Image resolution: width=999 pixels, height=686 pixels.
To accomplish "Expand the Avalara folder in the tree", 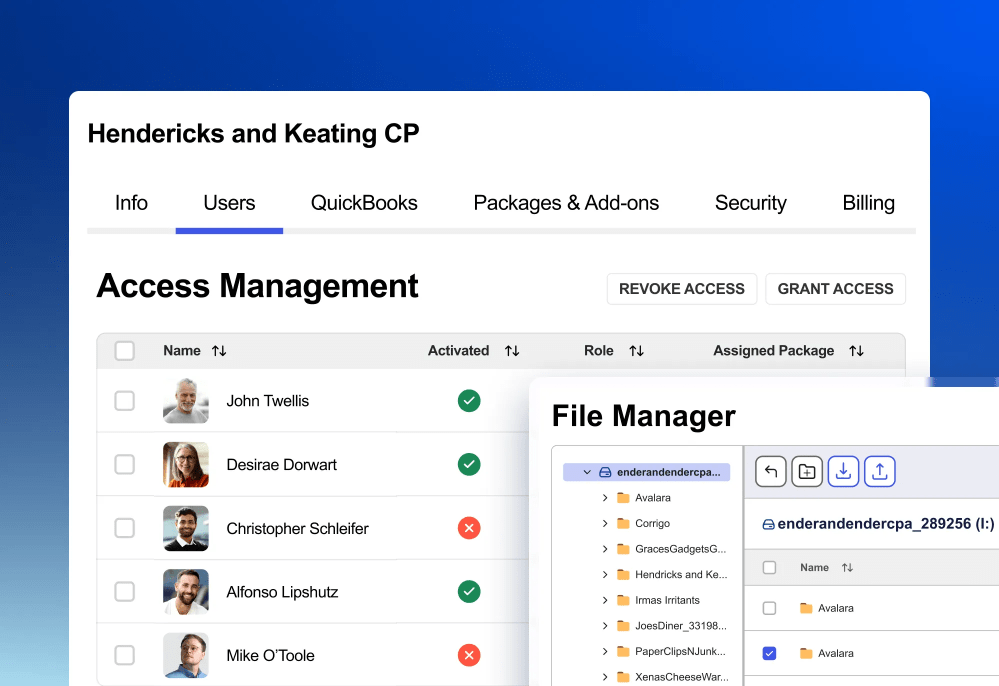I will click(x=605, y=497).
